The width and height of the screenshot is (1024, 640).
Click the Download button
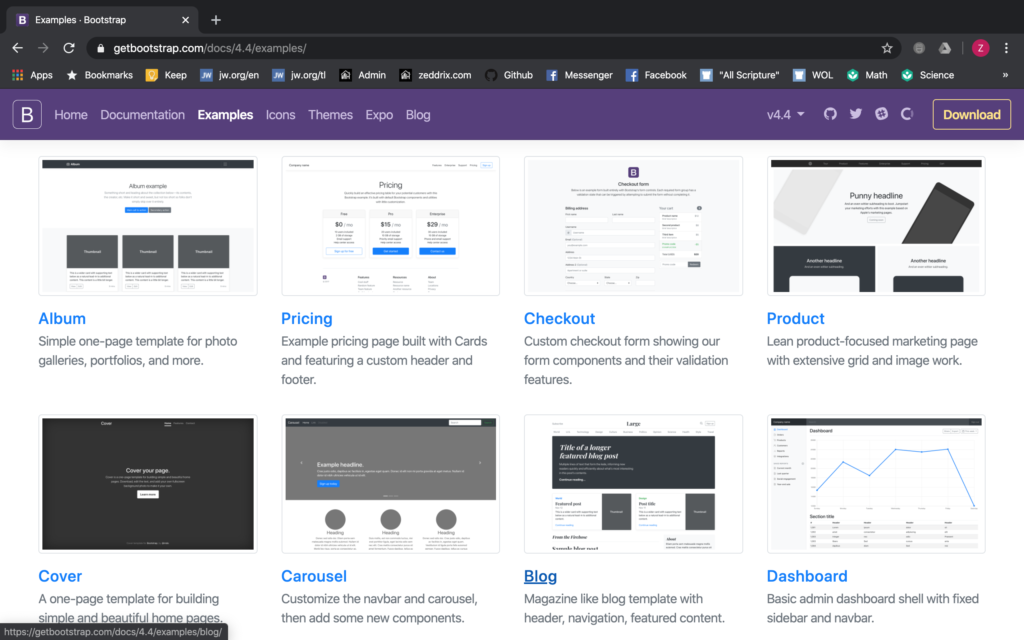tap(971, 114)
